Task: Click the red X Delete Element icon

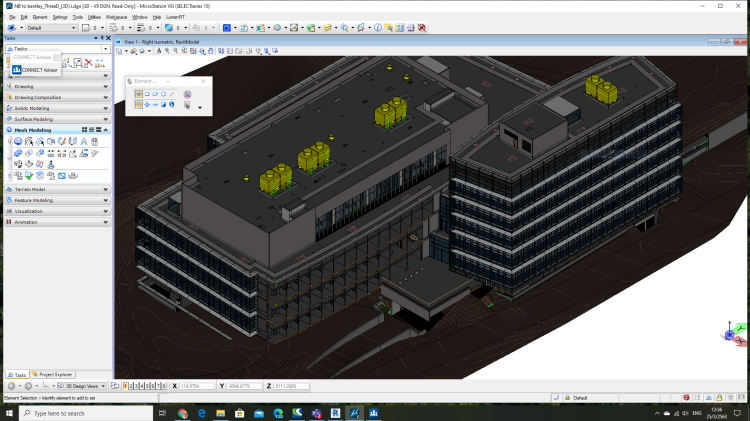Action: click(89, 63)
